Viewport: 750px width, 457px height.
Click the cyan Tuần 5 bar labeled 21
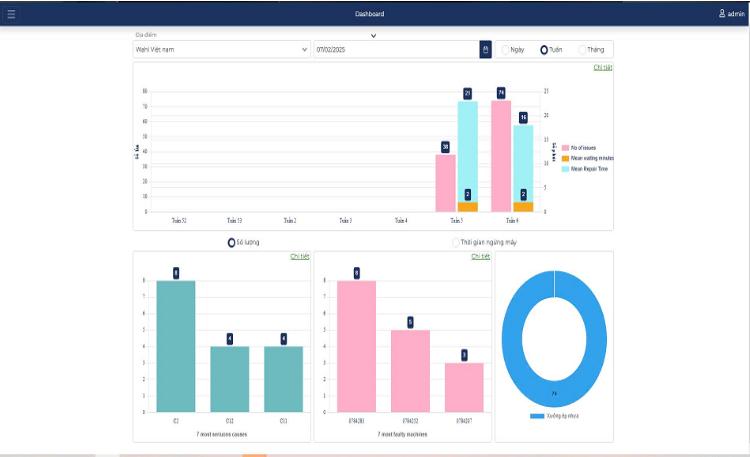(x=468, y=152)
